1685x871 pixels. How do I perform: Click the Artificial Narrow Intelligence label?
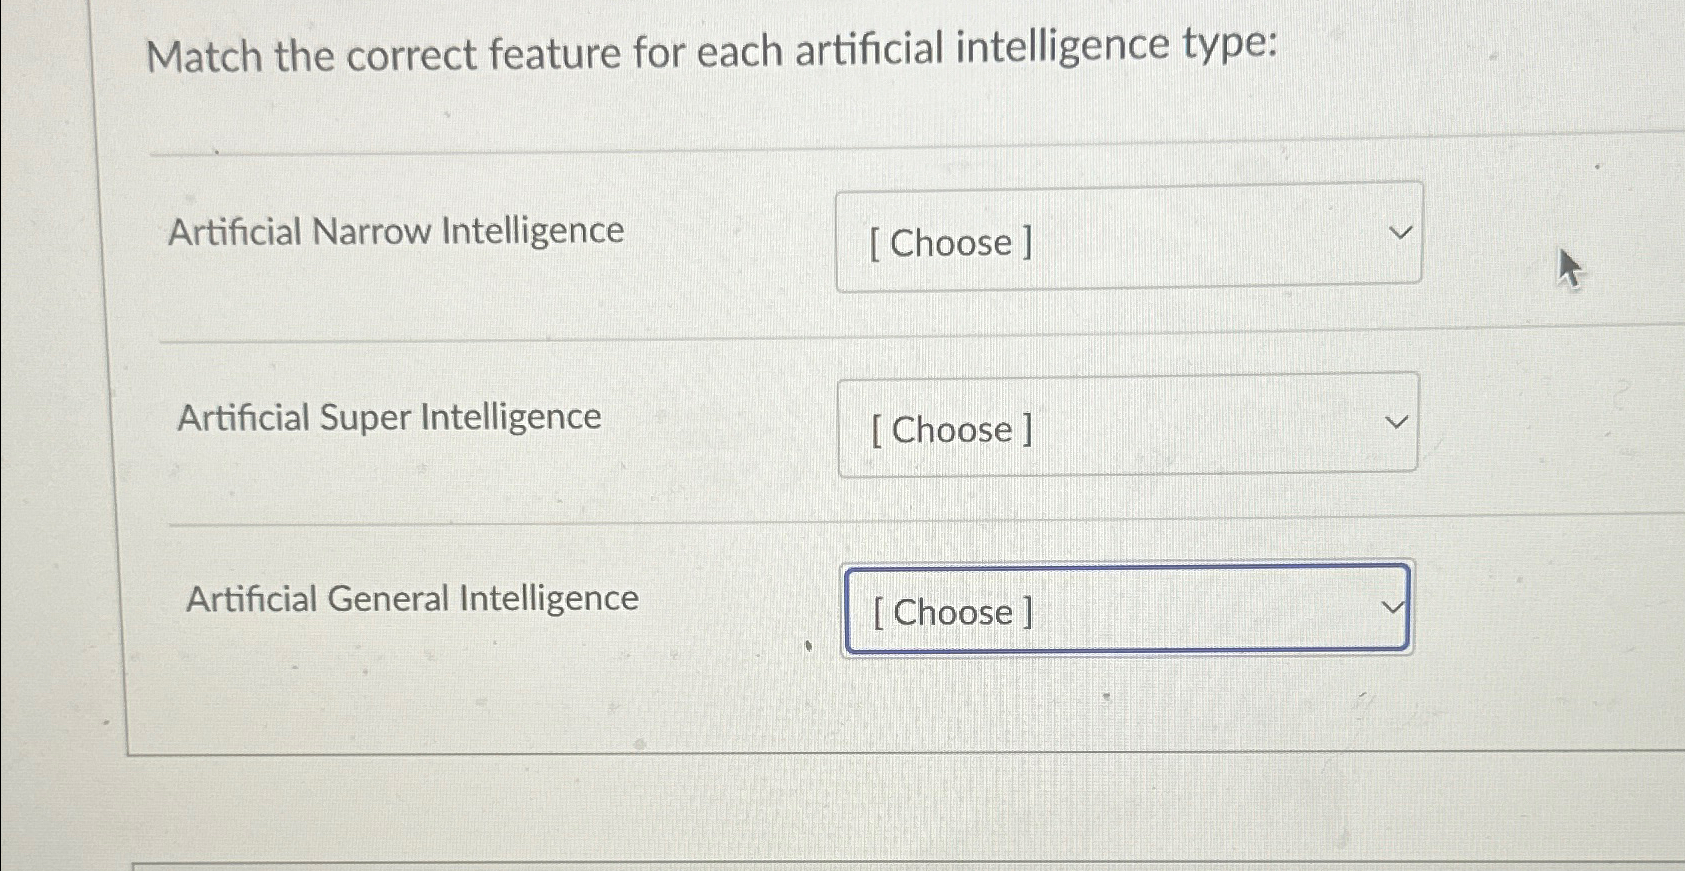396,232
